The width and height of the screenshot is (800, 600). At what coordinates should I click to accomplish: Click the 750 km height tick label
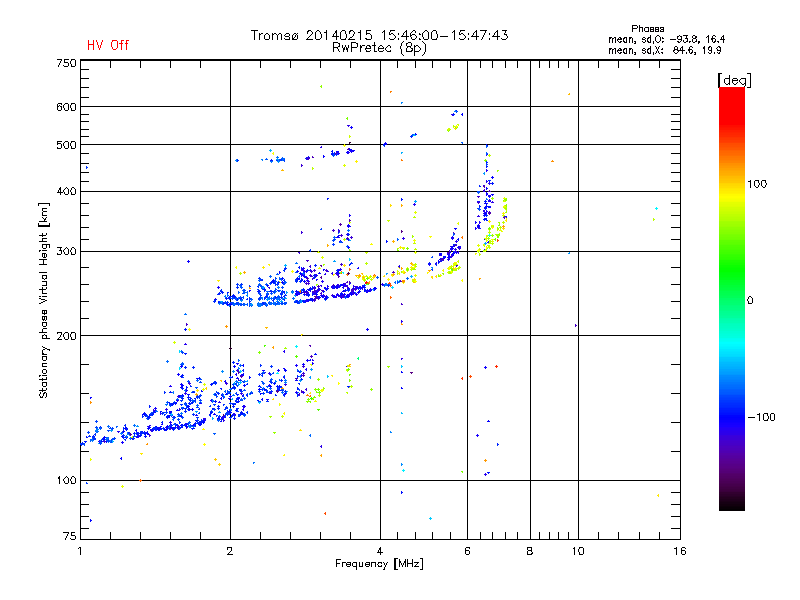point(66,63)
